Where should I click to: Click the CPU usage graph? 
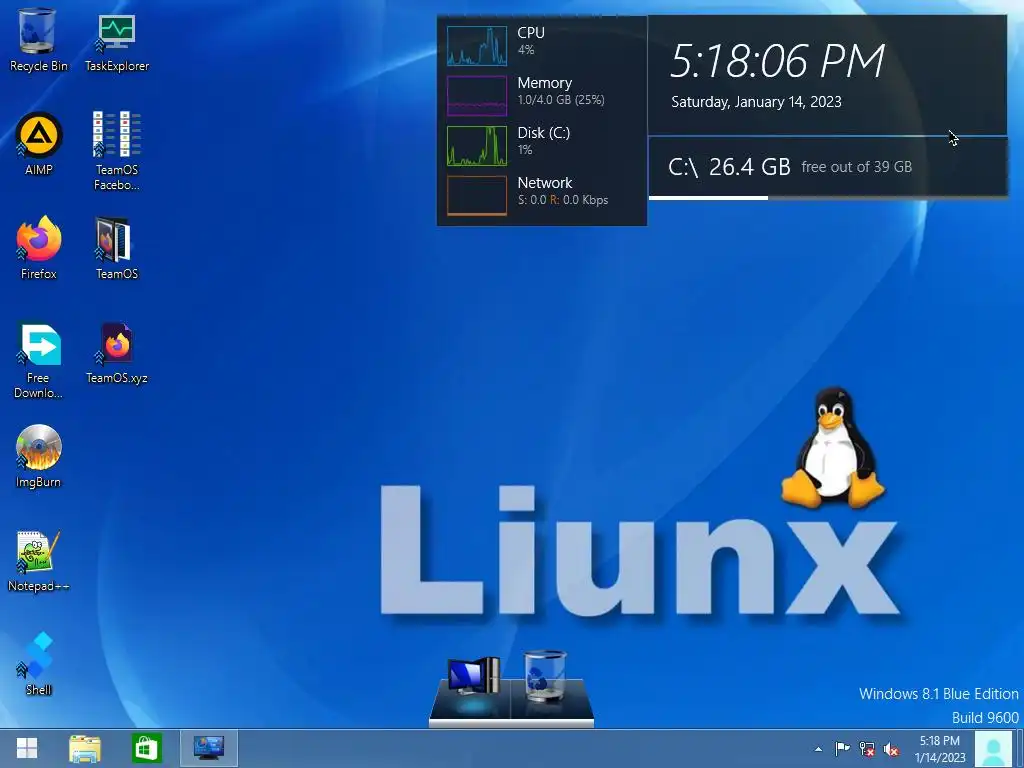(x=477, y=46)
